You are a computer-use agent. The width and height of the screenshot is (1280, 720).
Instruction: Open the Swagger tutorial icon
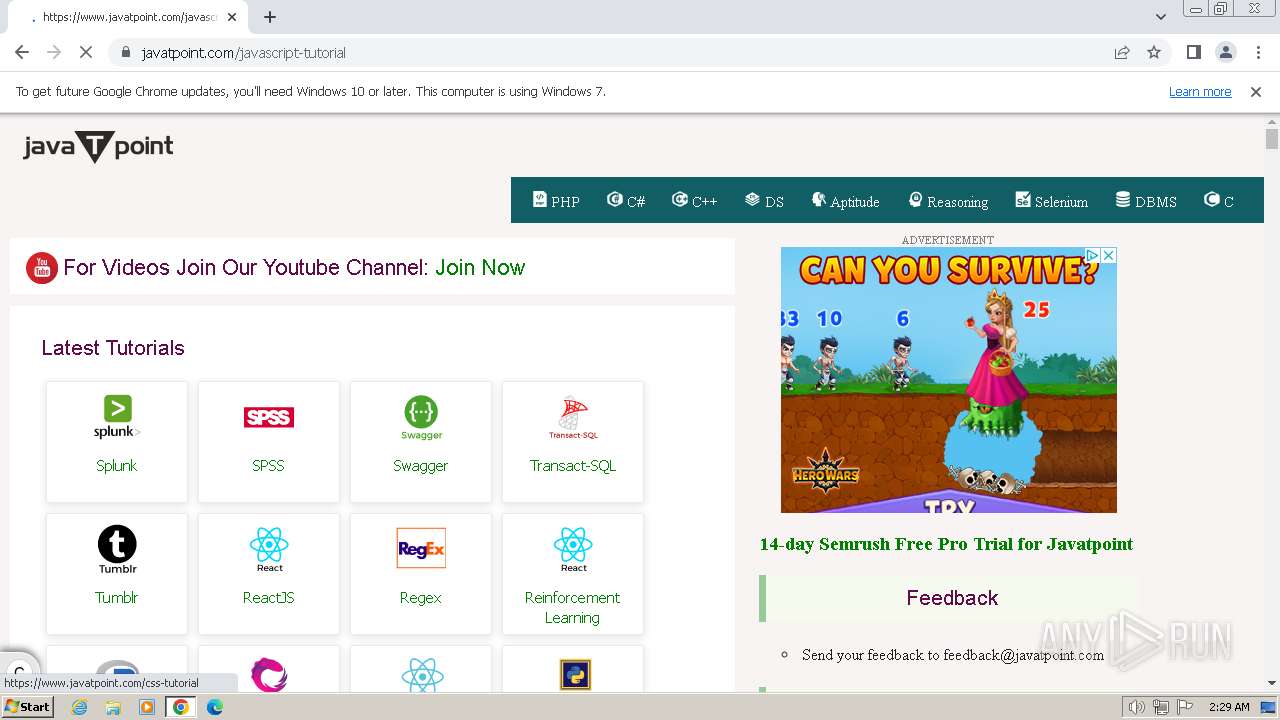(421, 418)
